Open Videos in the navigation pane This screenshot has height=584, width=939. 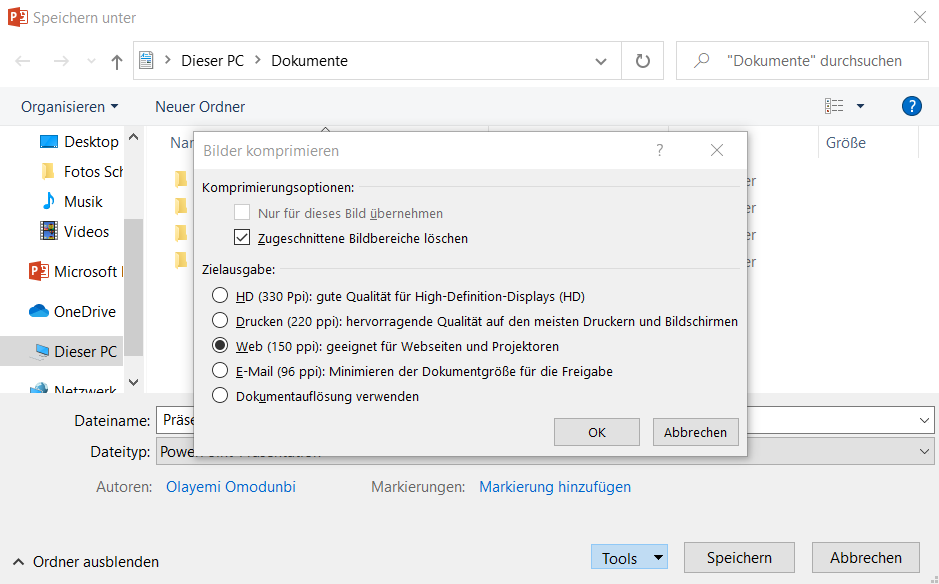coord(86,231)
